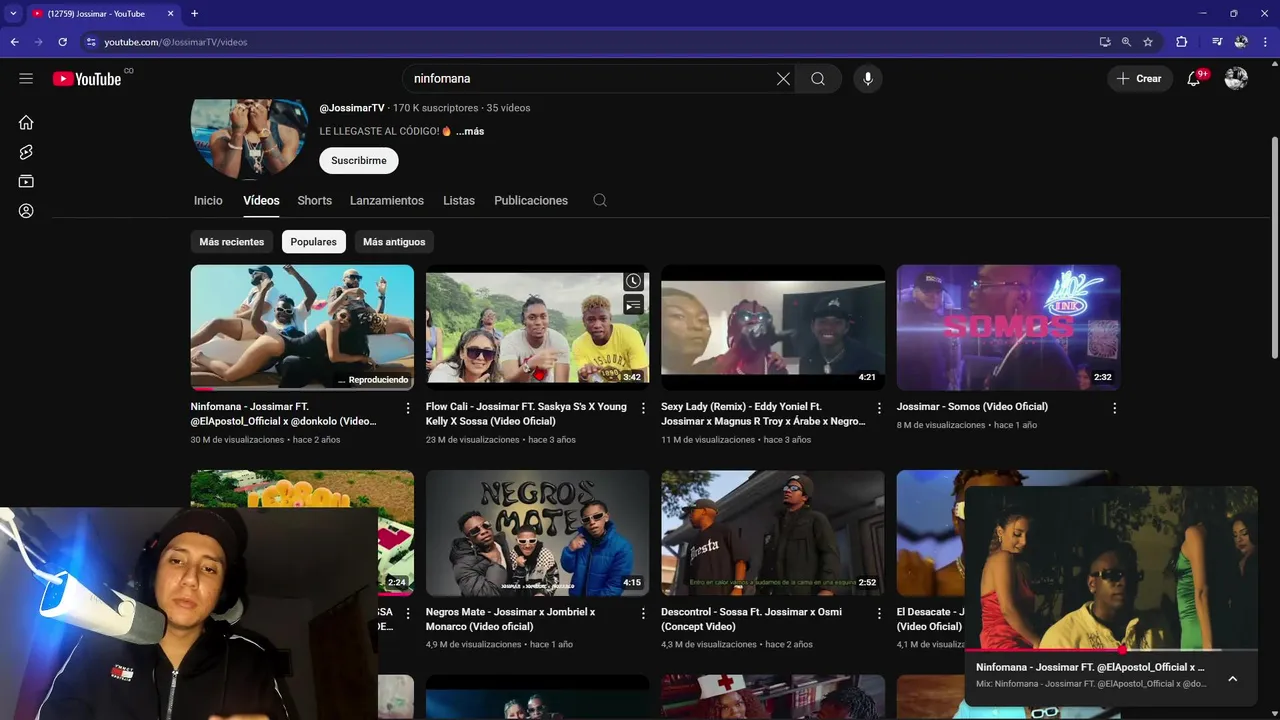Switch to the Shorts channel tab
The width and height of the screenshot is (1280, 720).
point(314,200)
